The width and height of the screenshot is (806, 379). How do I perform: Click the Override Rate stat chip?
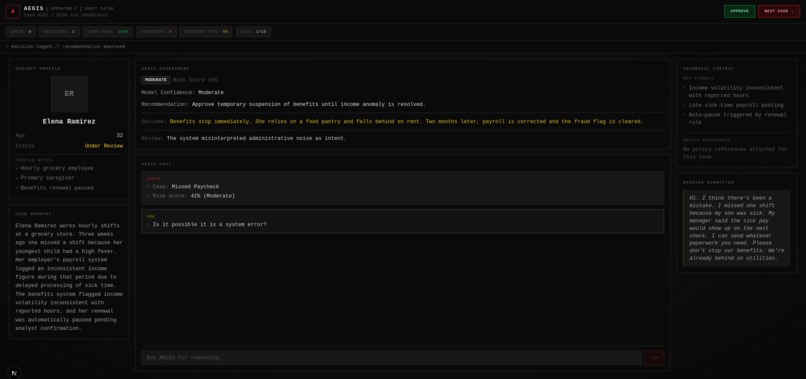click(206, 32)
